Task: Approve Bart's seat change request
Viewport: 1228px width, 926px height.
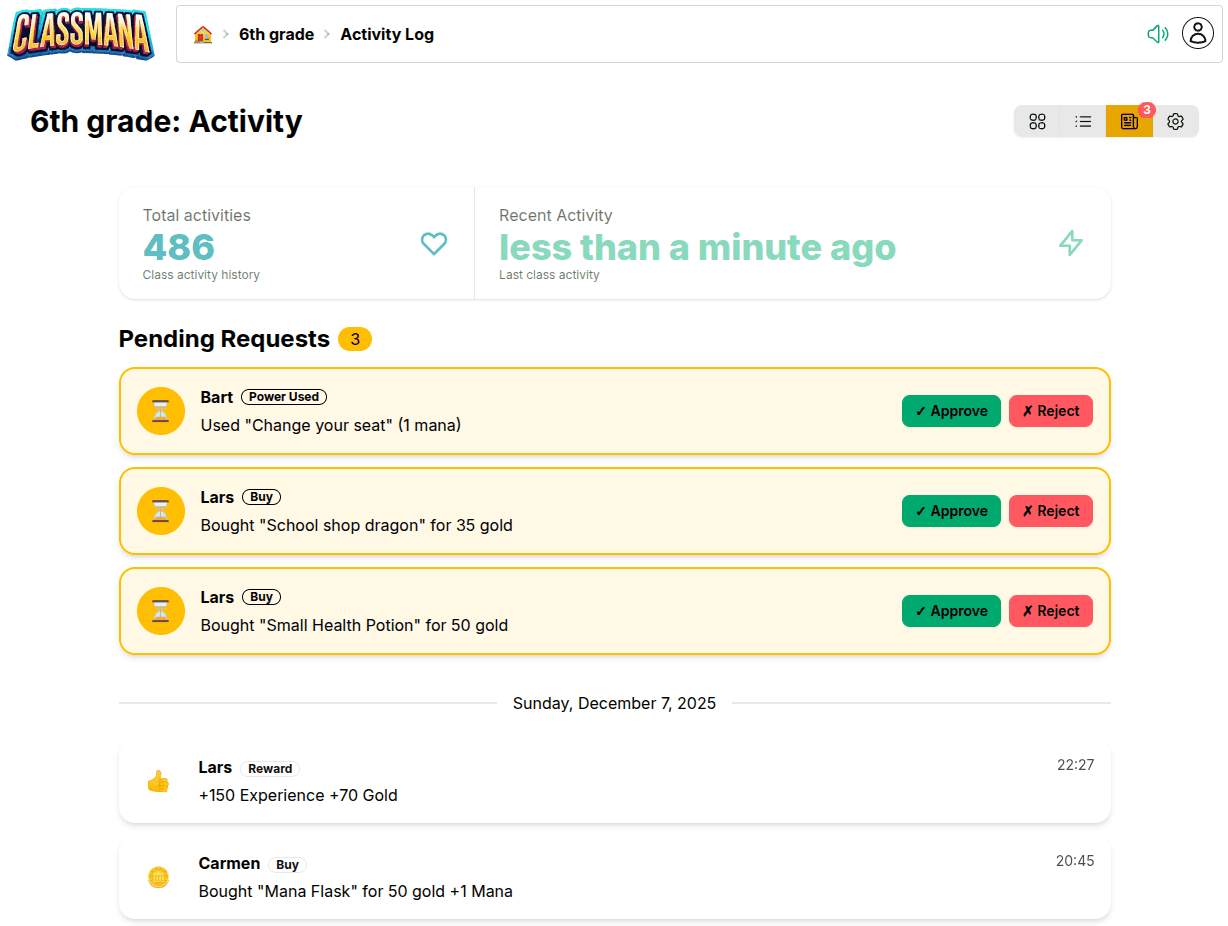Action: tap(951, 411)
